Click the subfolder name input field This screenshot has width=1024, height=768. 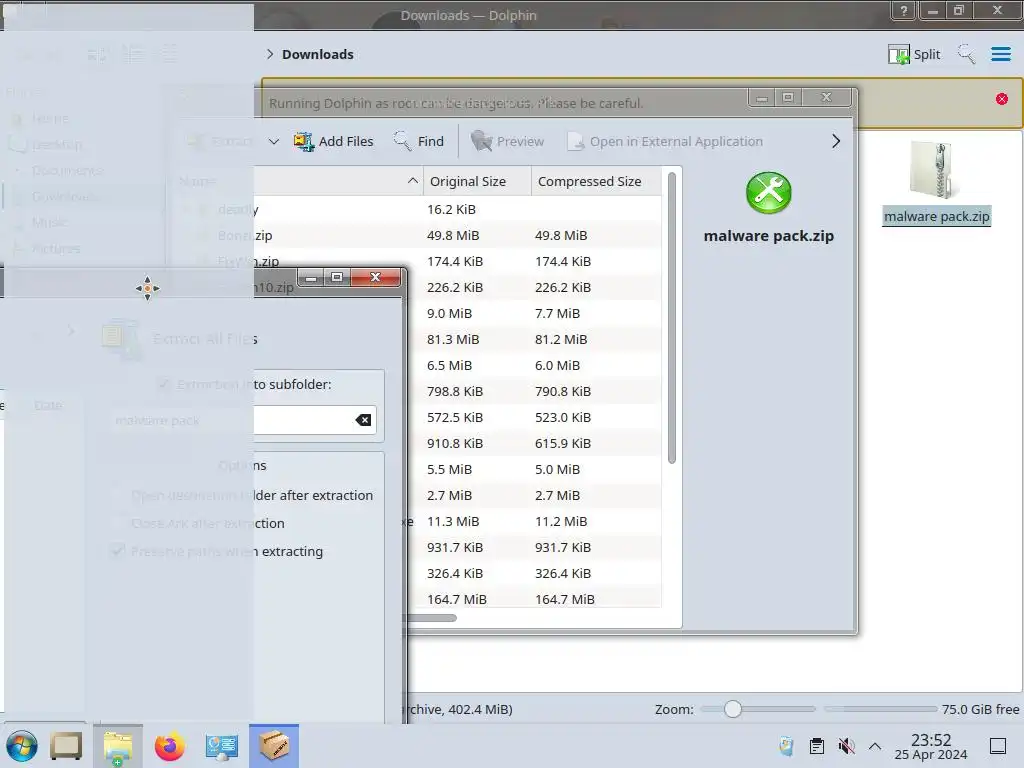(x=243, y=420)
